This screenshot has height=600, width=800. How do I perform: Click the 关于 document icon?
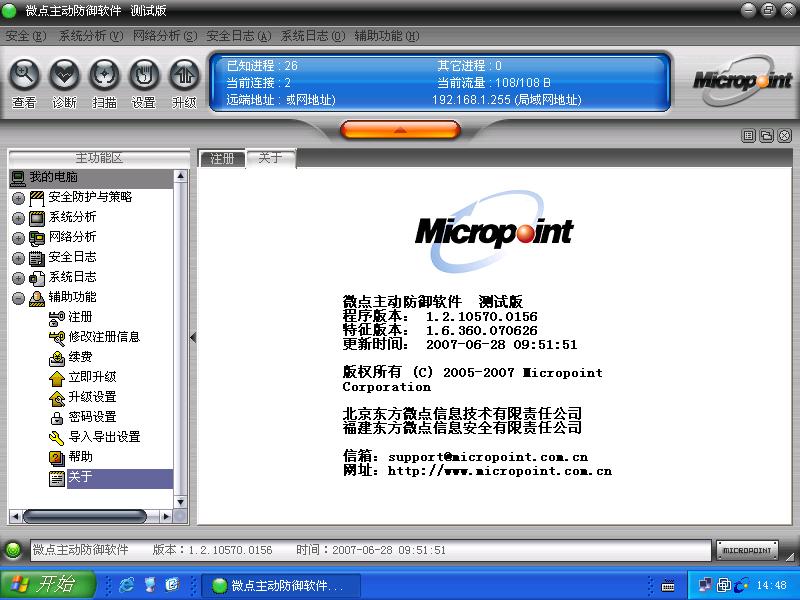57,478
